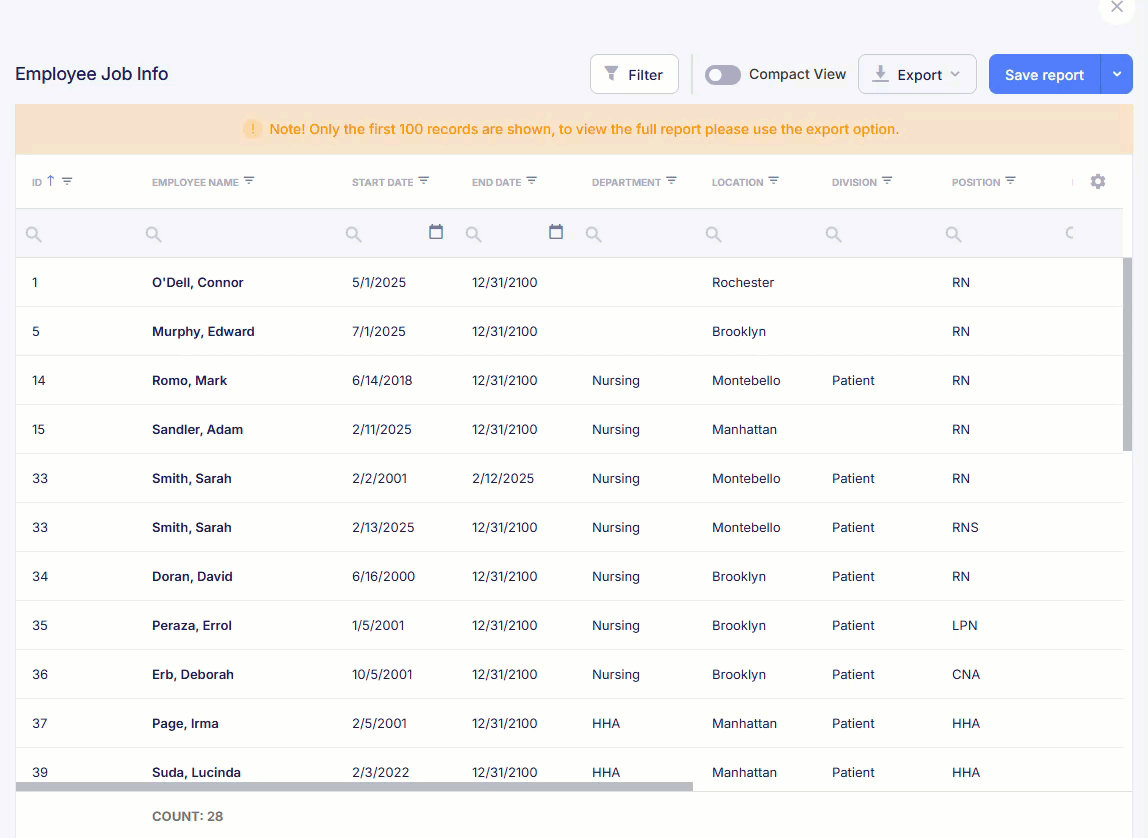Expand the Save report arrow menu
Screen dimensions: 1148x838
click(x=1117, y=74)
